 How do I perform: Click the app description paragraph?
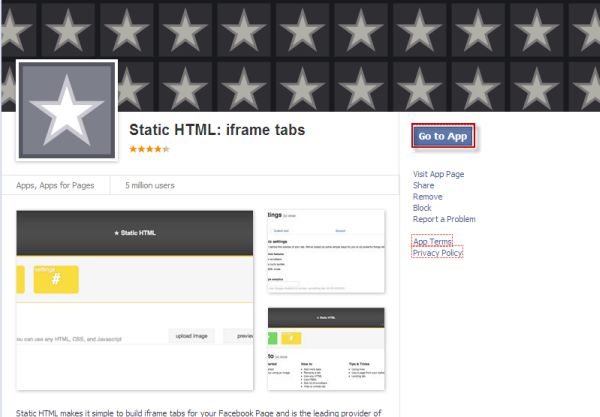[199, 413]
